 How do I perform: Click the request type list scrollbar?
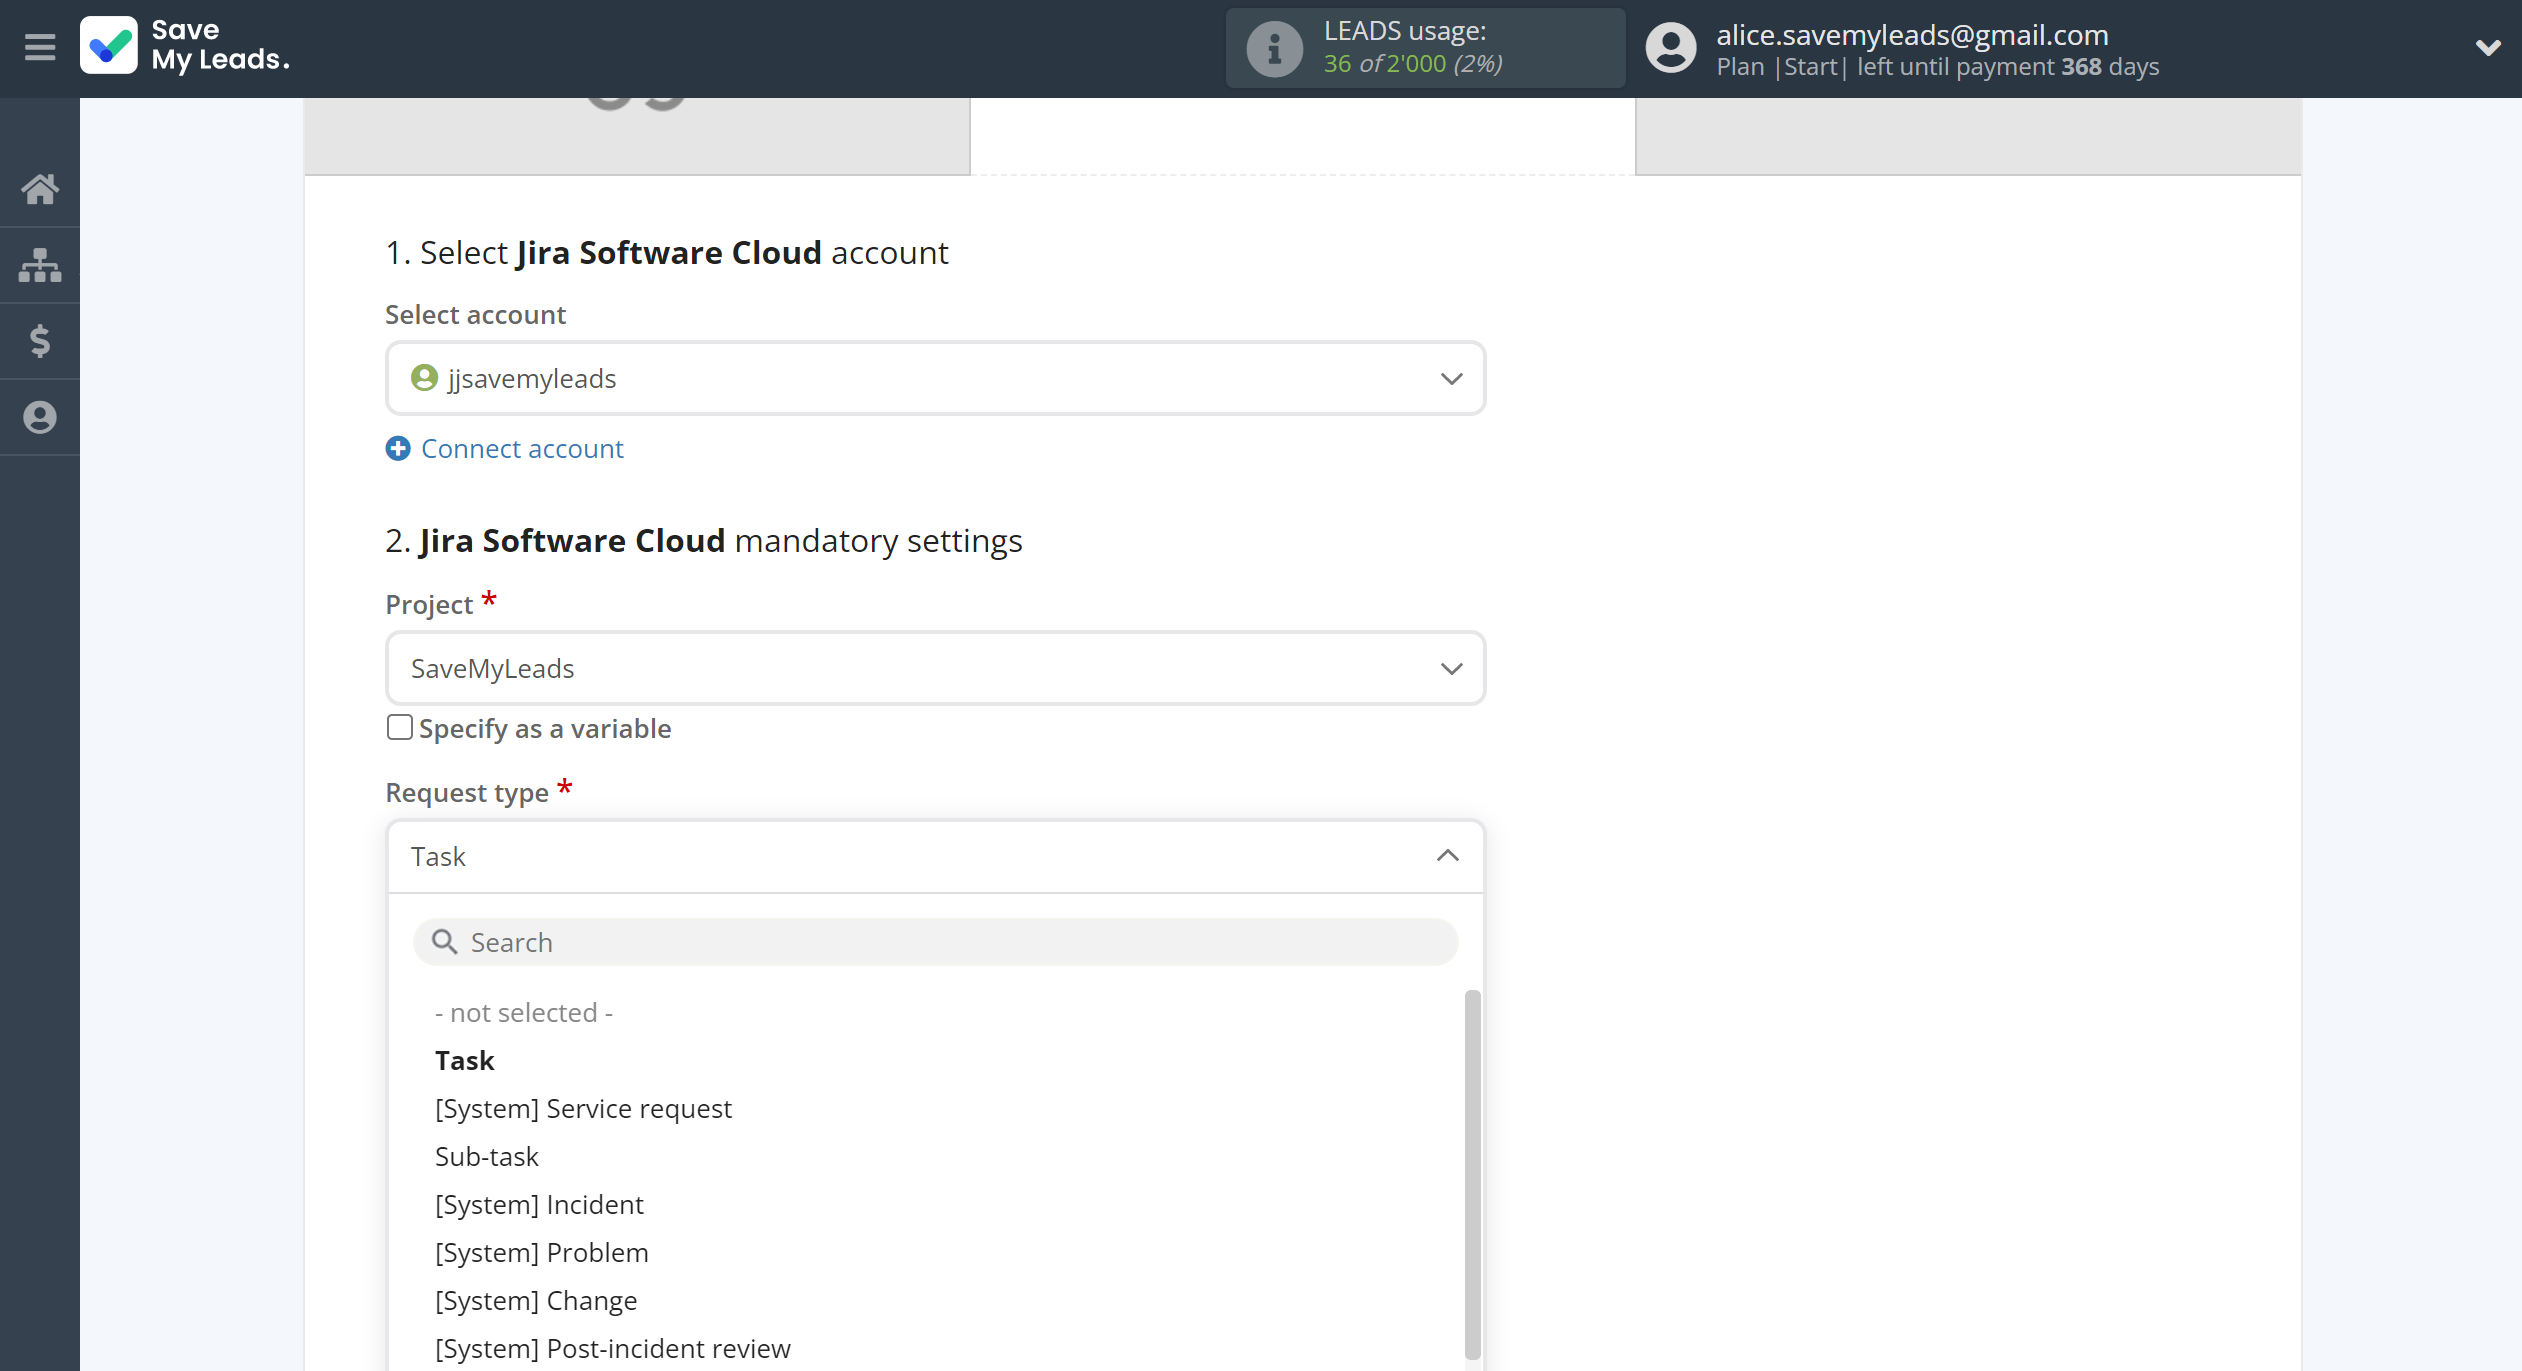click(x=1472, y=1175)
